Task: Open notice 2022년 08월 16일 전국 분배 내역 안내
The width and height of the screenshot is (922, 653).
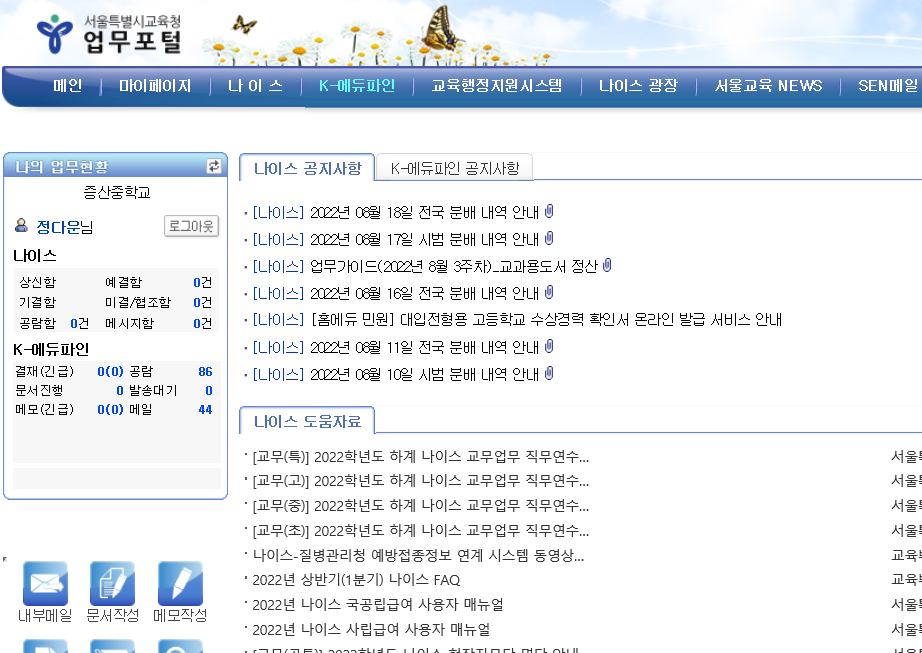Action: (425, 293)
